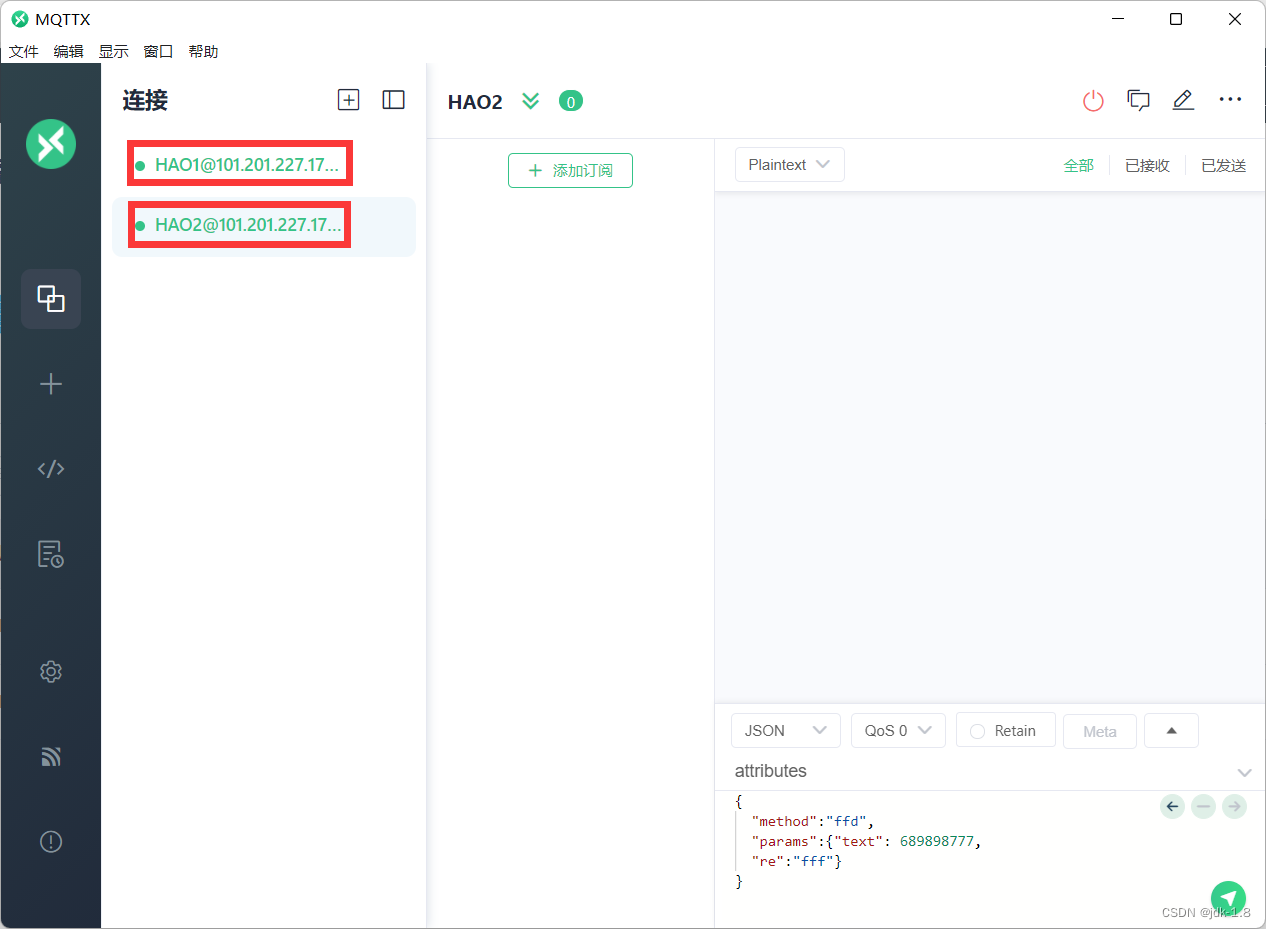The width and height of the screenshot is (1266, 929).
Task: Open the more options three-dot menu
Action: click(x=1230, y=100)
